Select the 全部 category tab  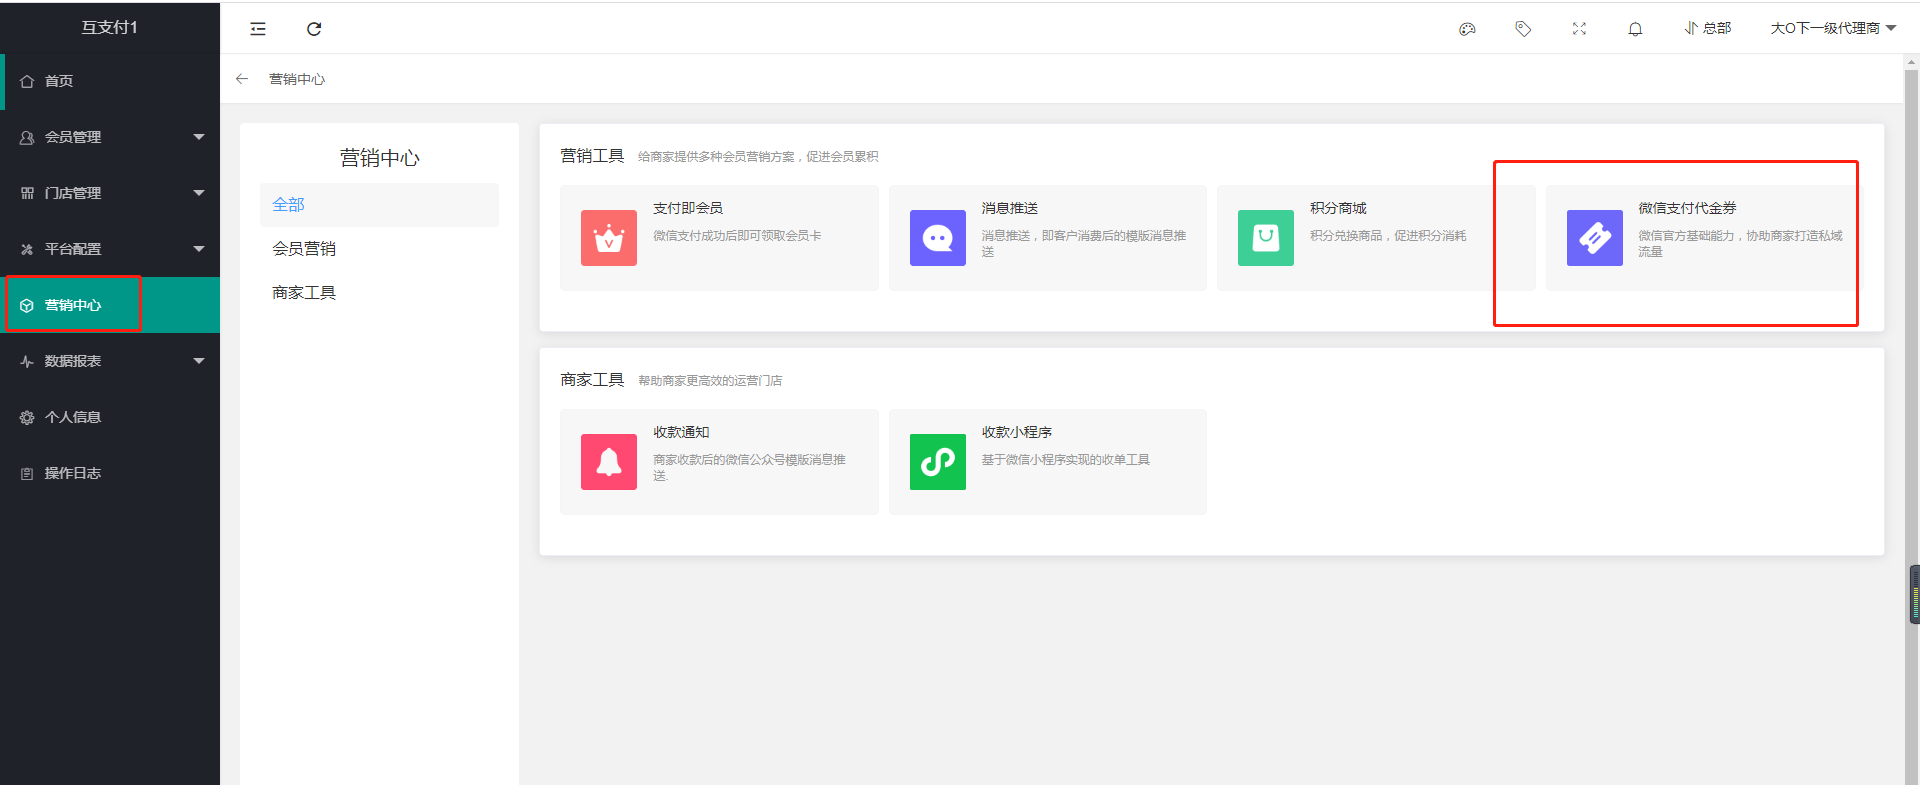click(x=379, y=205)
